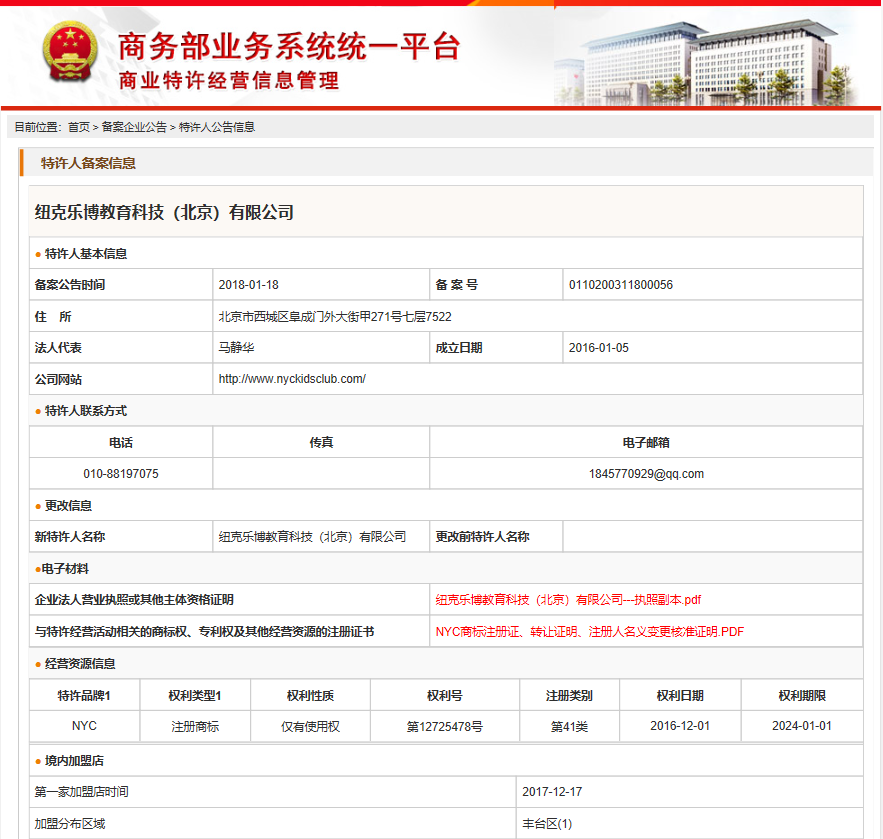Open the 首页 breadcrumb link
This screenshot has width=883, height=839.
click(79, 127)
